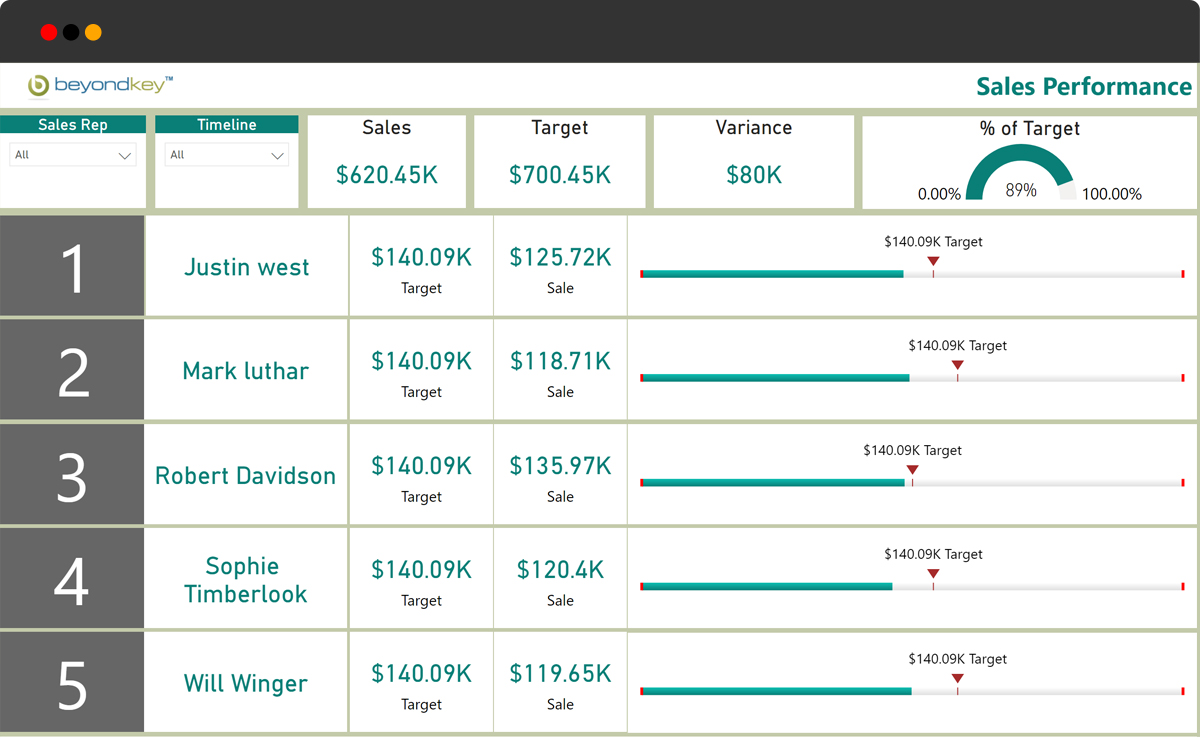Image resolution: width=1200 pixels, height=740 pixels.
Task: Click Sophie Timberlook's $120.4K sale value
Action: [x=560, y=570]
